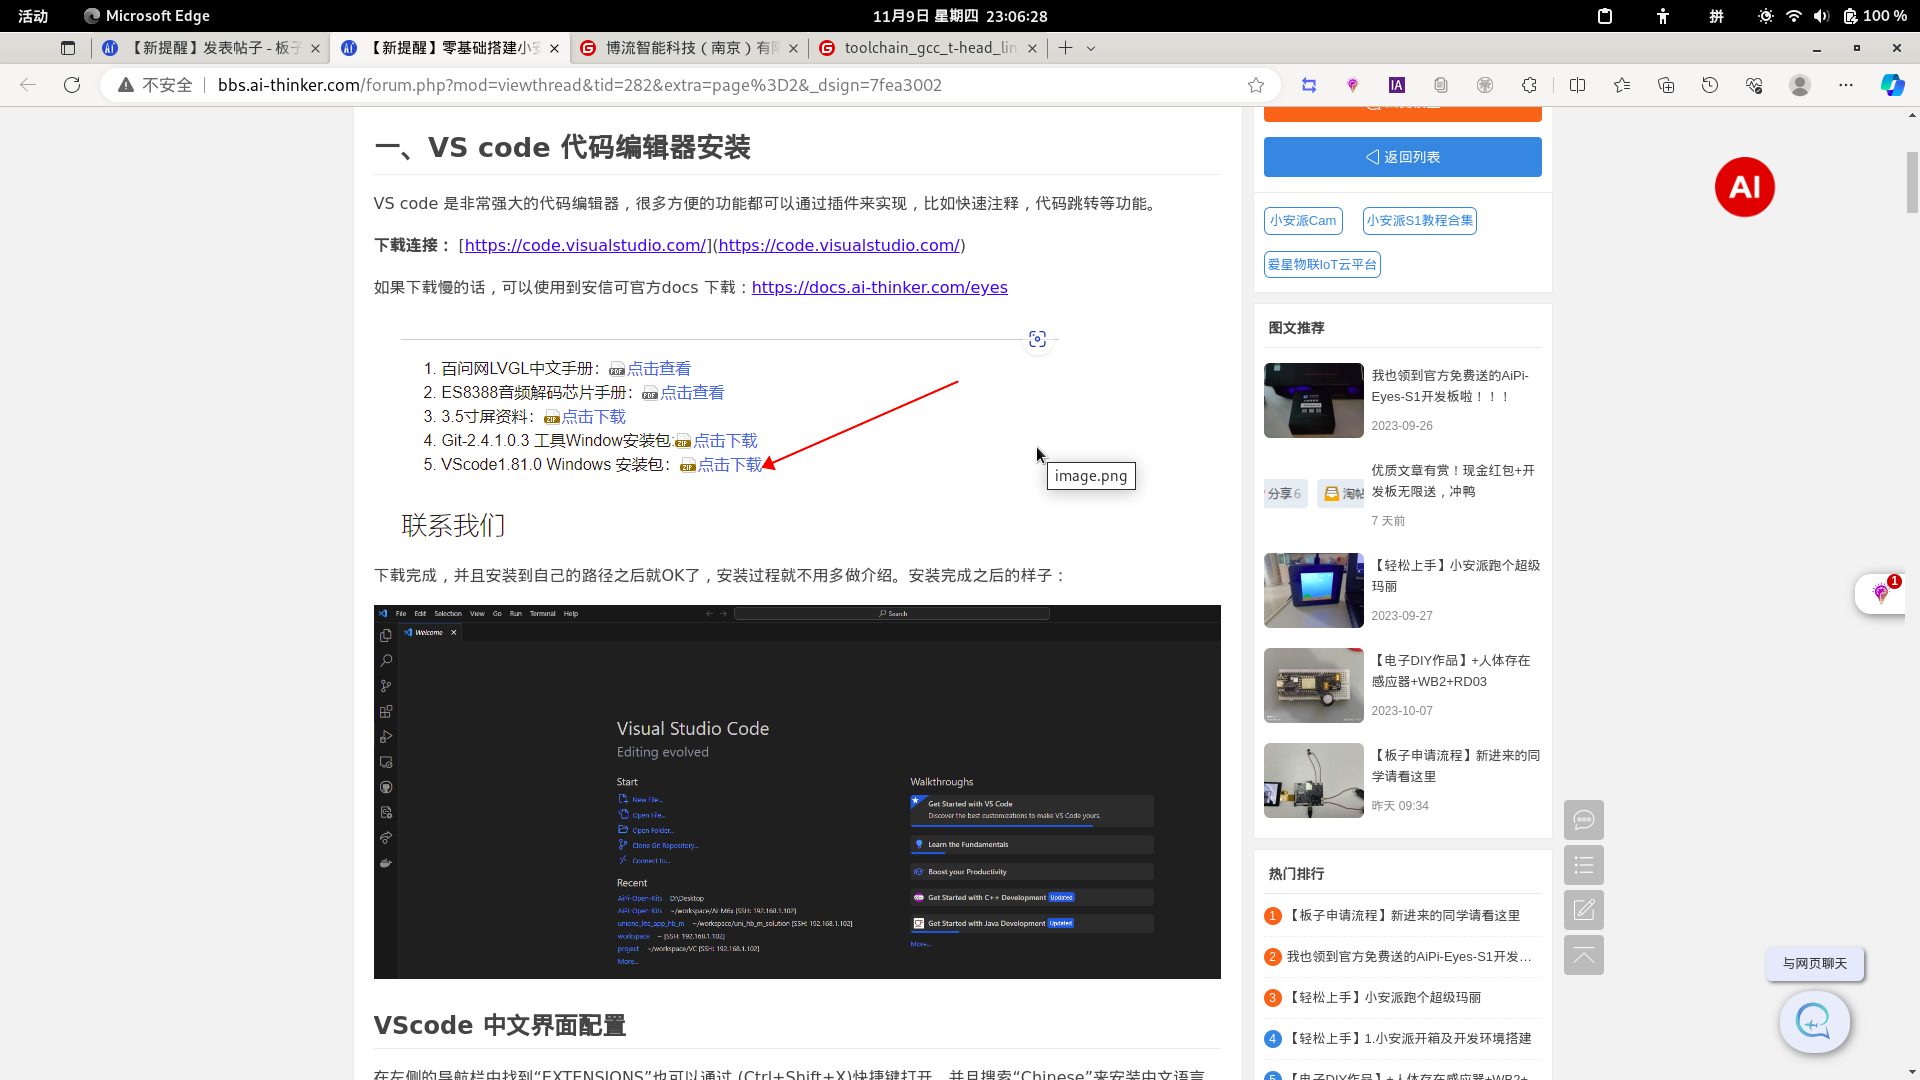1920x1080 pixels.
Task: Reload the page with the refresh icon
Action: [72, 85]
